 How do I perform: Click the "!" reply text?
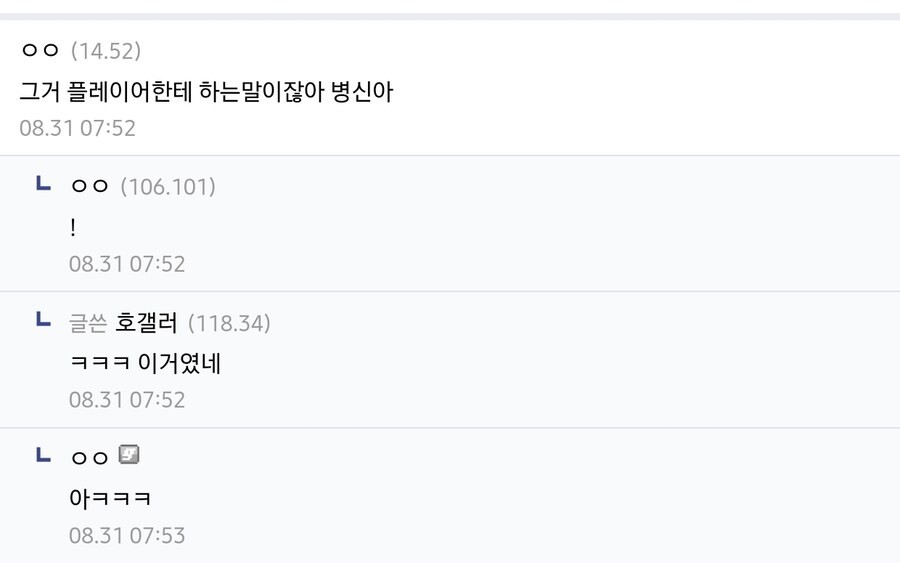point(73,228)
